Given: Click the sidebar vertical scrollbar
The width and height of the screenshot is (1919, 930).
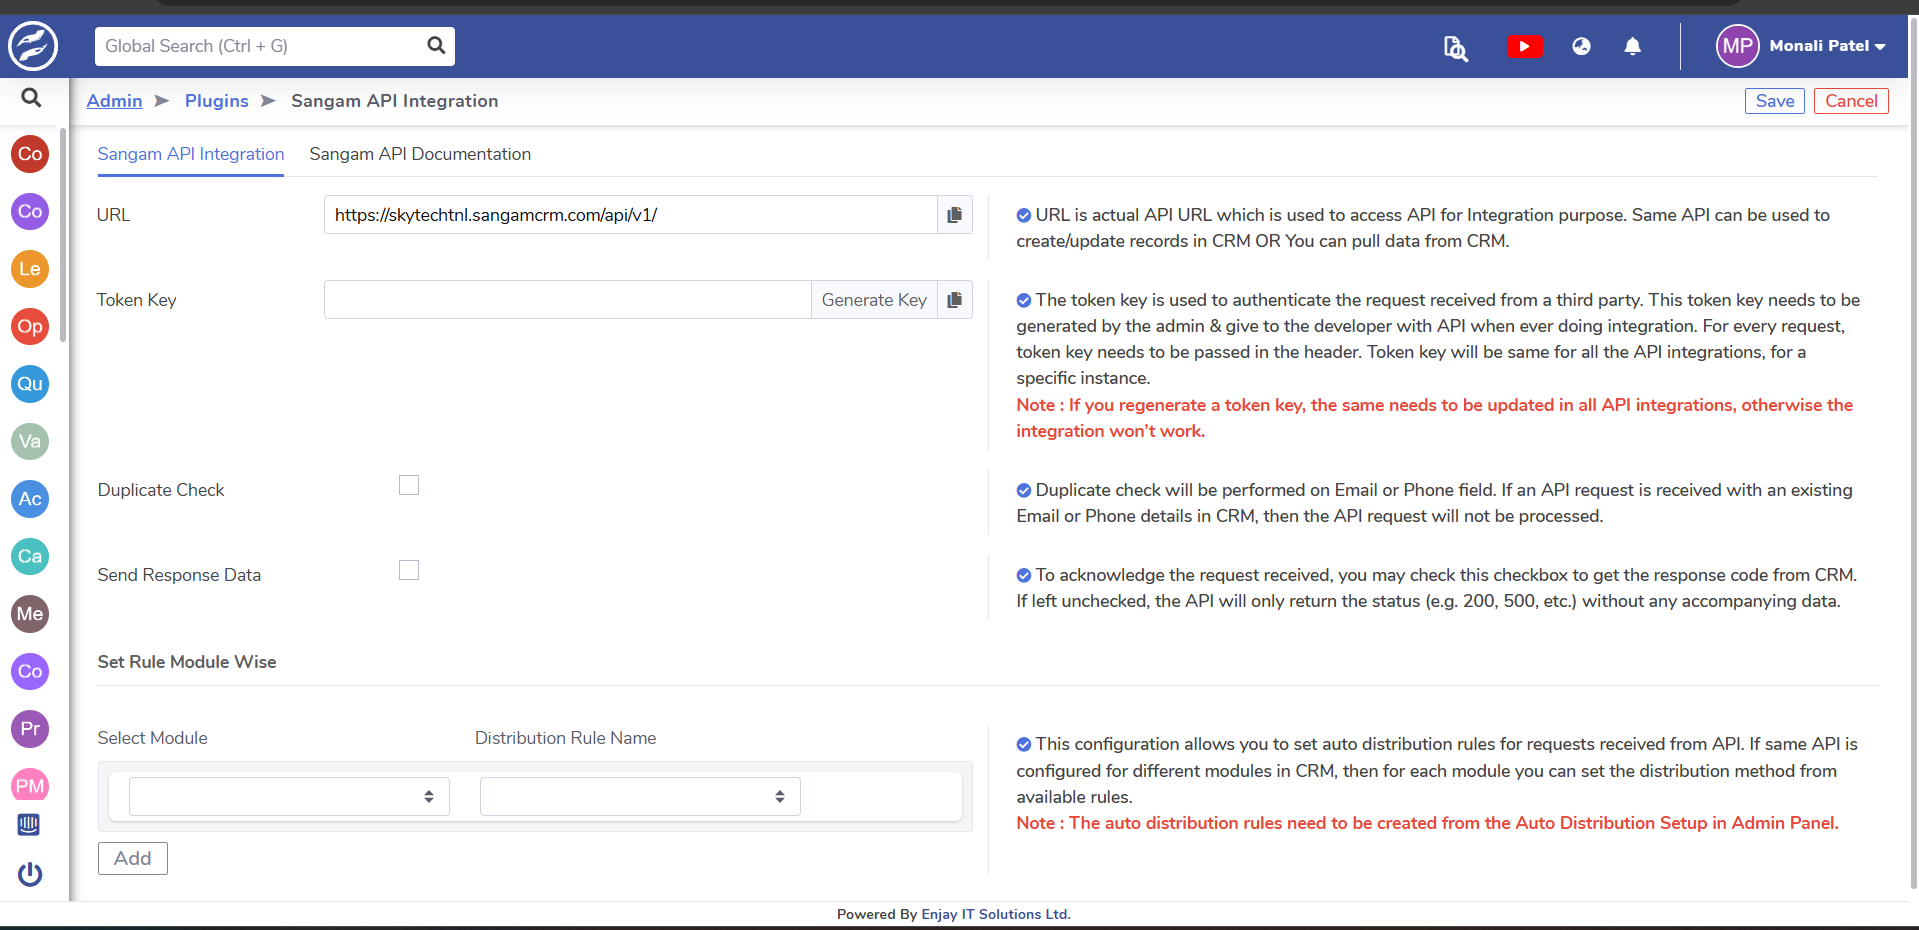Looking at the screenshot, I should point(63,235).
